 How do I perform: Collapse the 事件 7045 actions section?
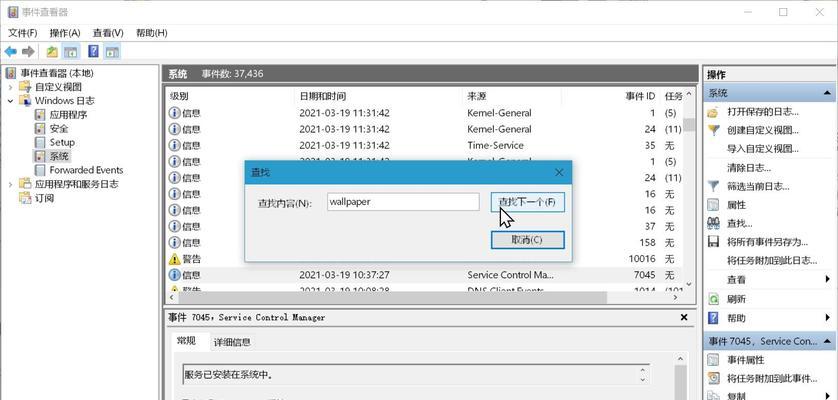pos(827,341)
